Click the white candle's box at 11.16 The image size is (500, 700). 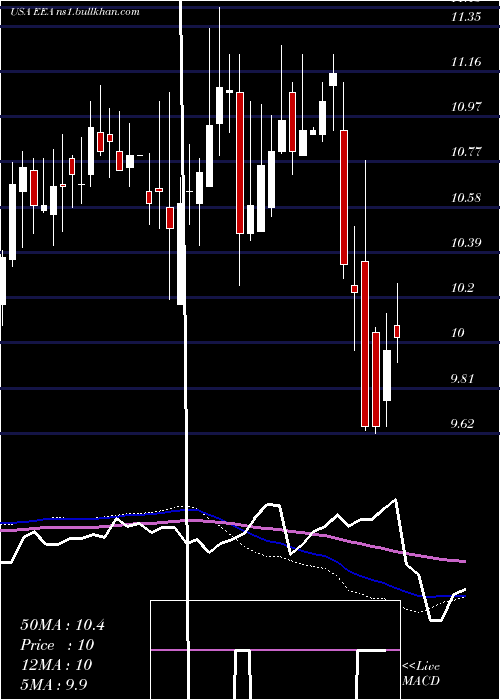[333, 79]
